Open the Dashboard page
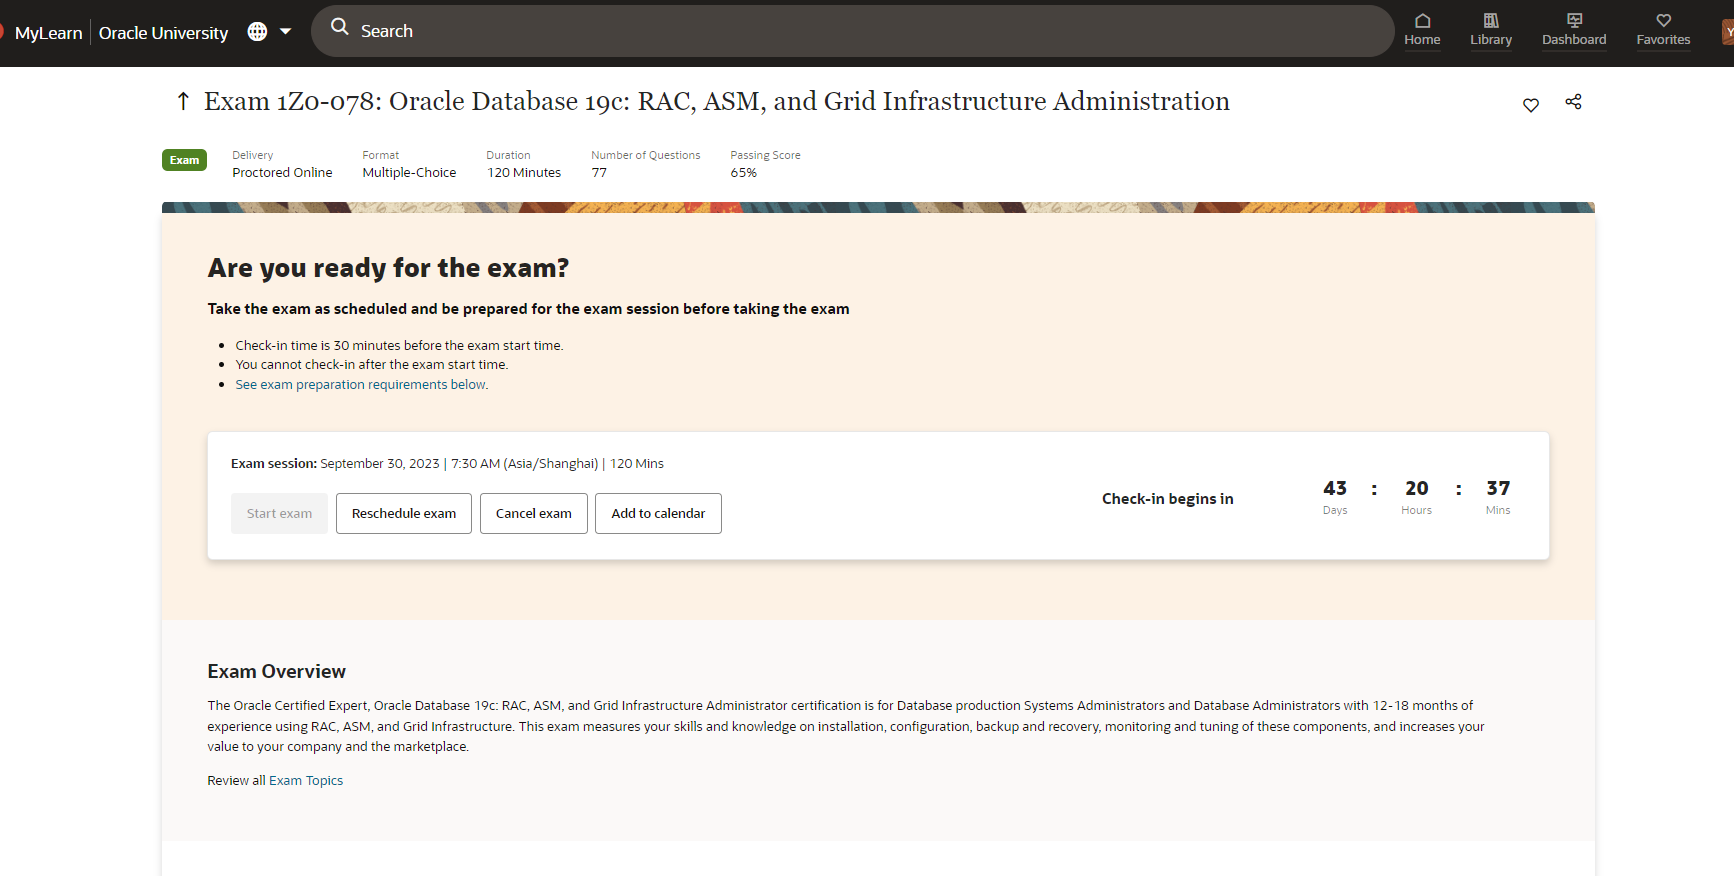Viewport: 1734px width, 876px height. tap(1574, 31)
